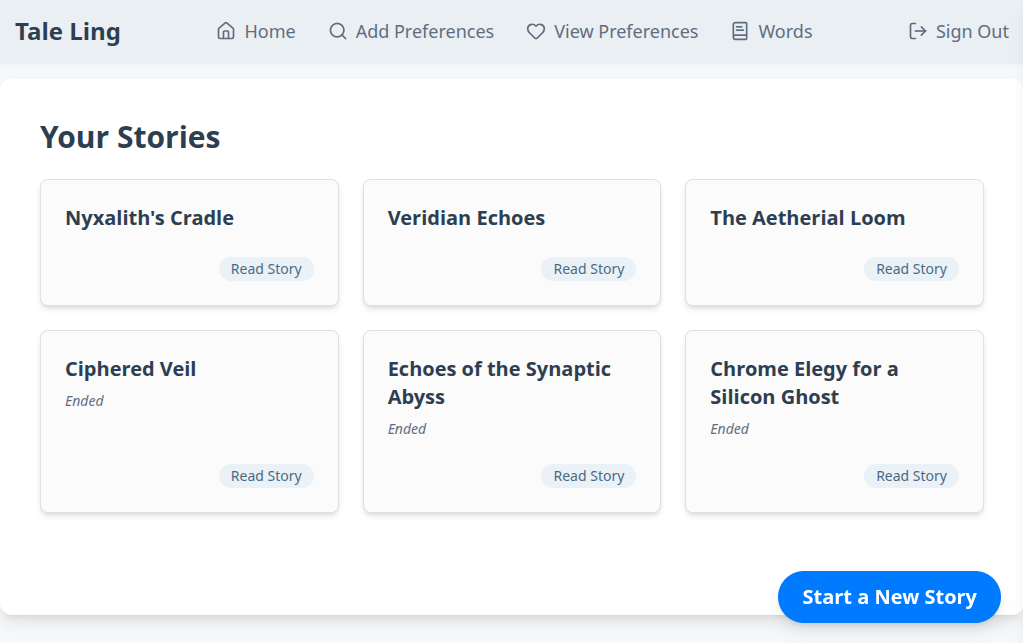
Task: Read Story for Nyxalith's Cradle
Action: click(x=266, y=269)
